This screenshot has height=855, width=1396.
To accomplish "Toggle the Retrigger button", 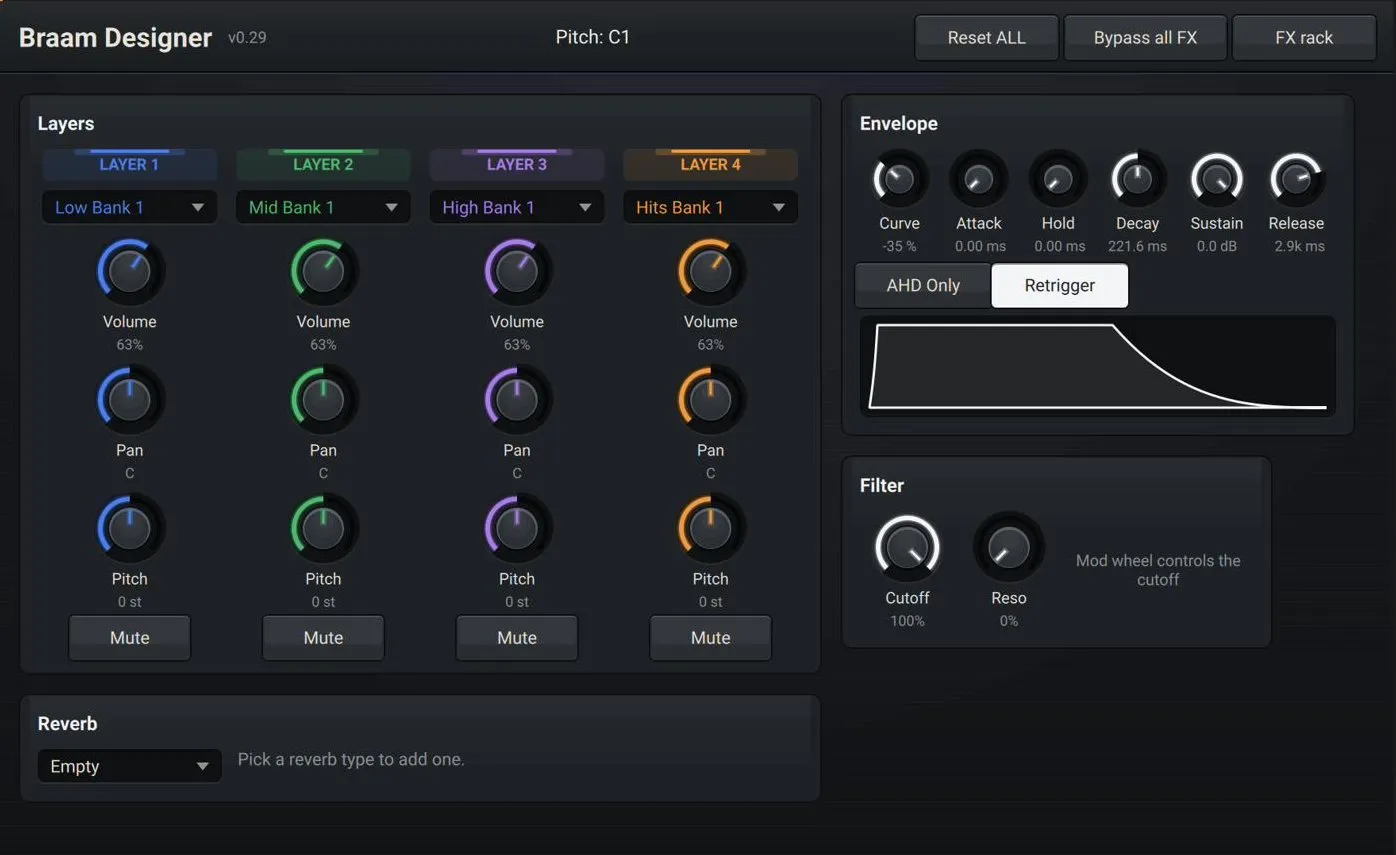I will (x=1060, y=286).
